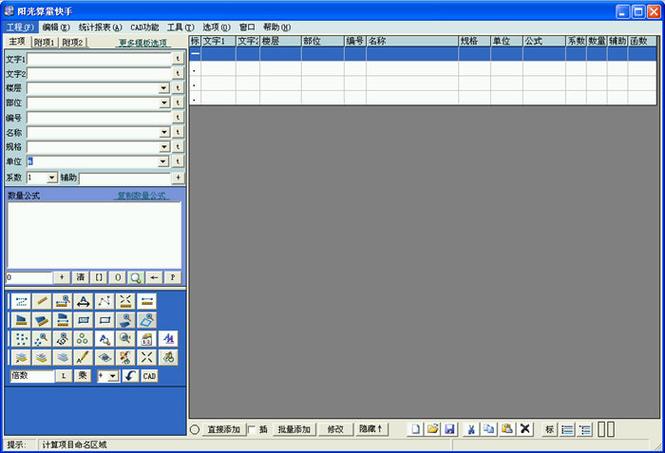Viewport: 665px width, 453px height.
Task: Click the curved back arrow beside CAD
Action: (131, 376)
